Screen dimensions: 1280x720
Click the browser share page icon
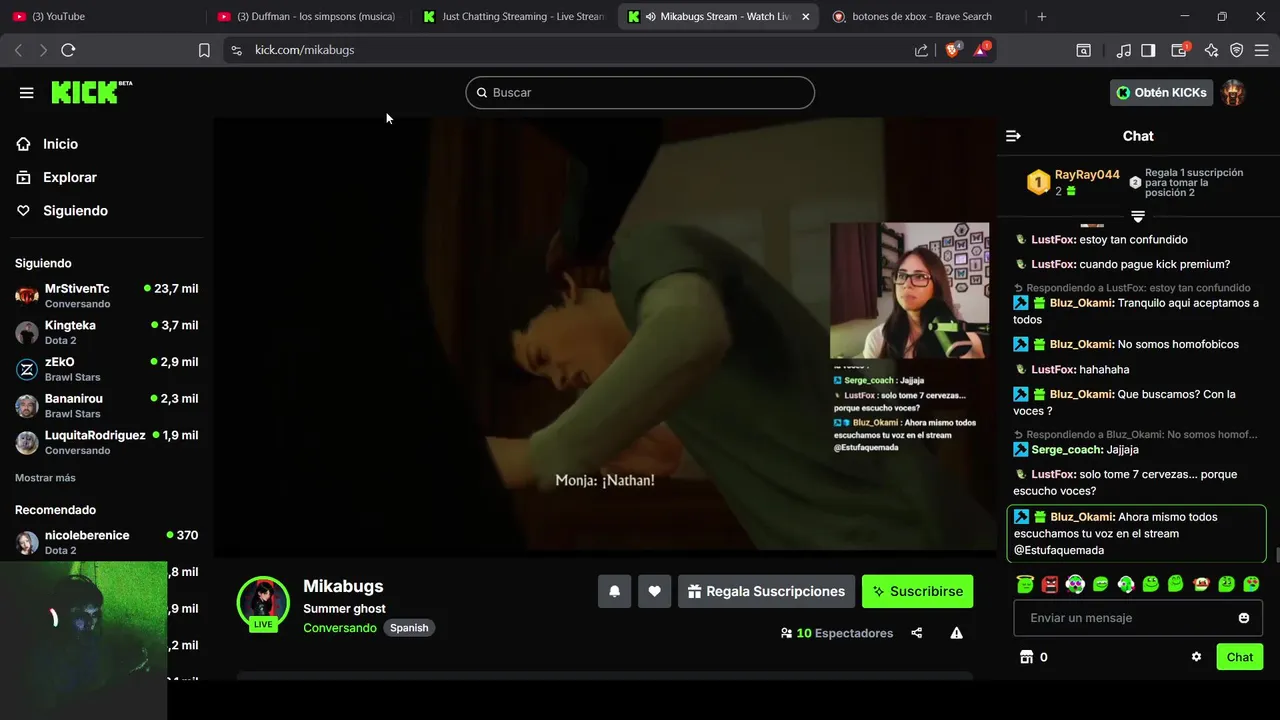coord(921,50)
